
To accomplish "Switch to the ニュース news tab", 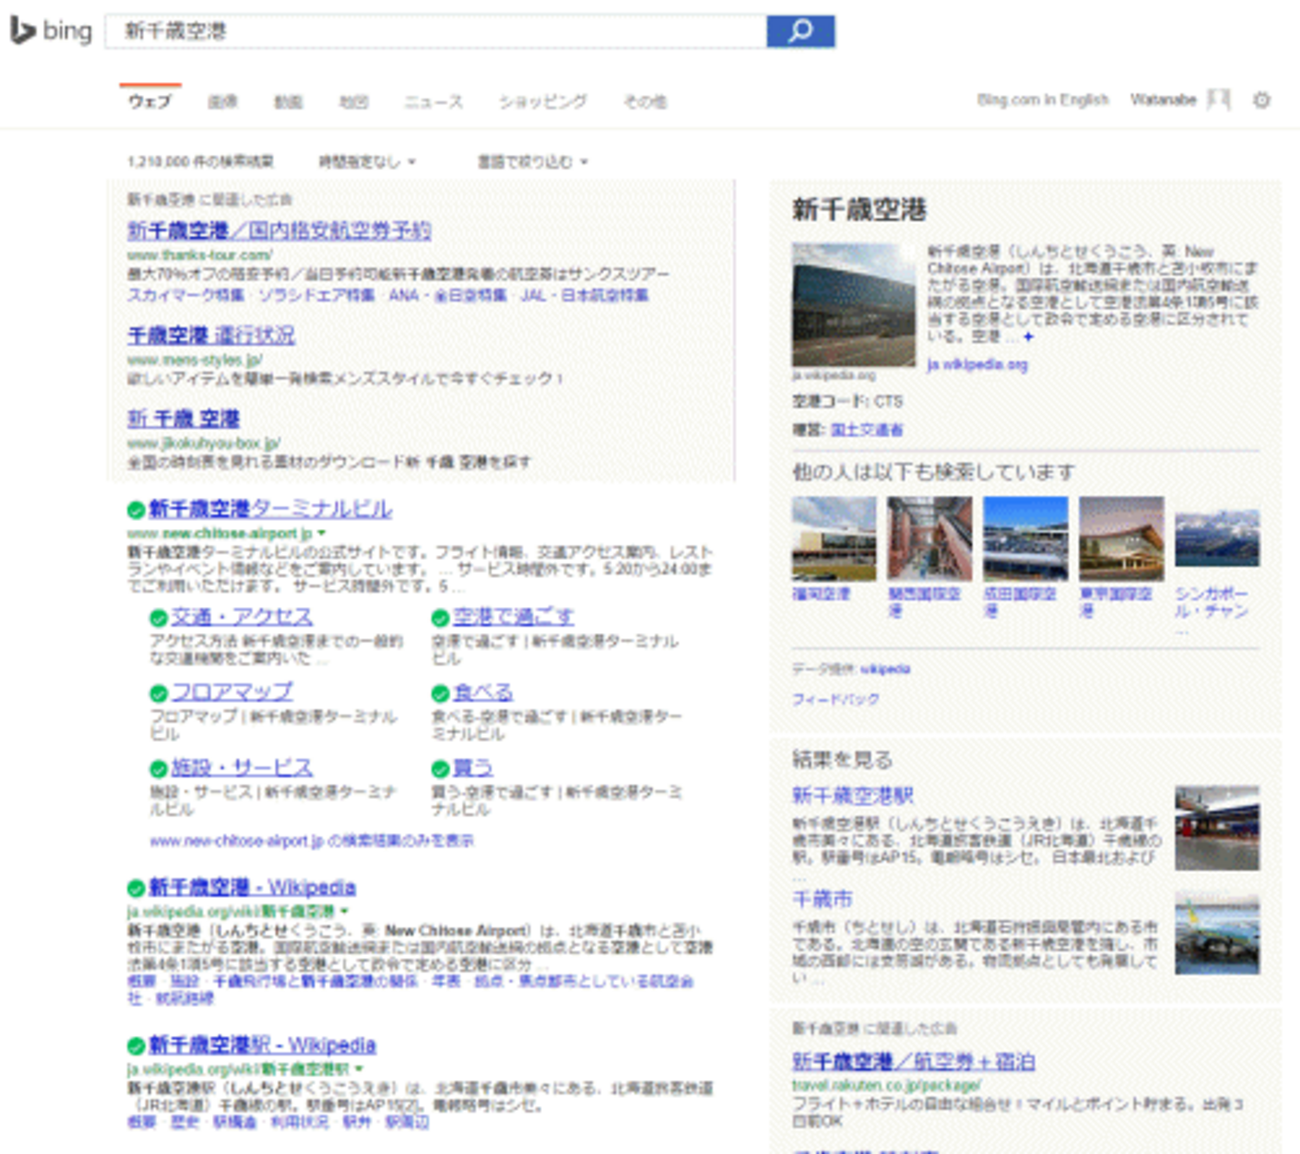I will point(433,101).
